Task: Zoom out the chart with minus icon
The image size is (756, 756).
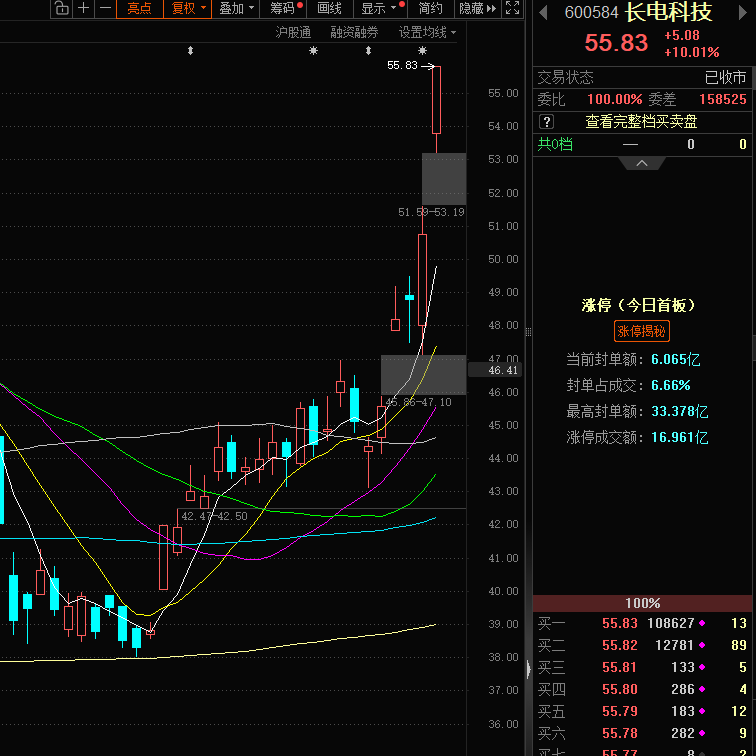Action: coord(105,8)
